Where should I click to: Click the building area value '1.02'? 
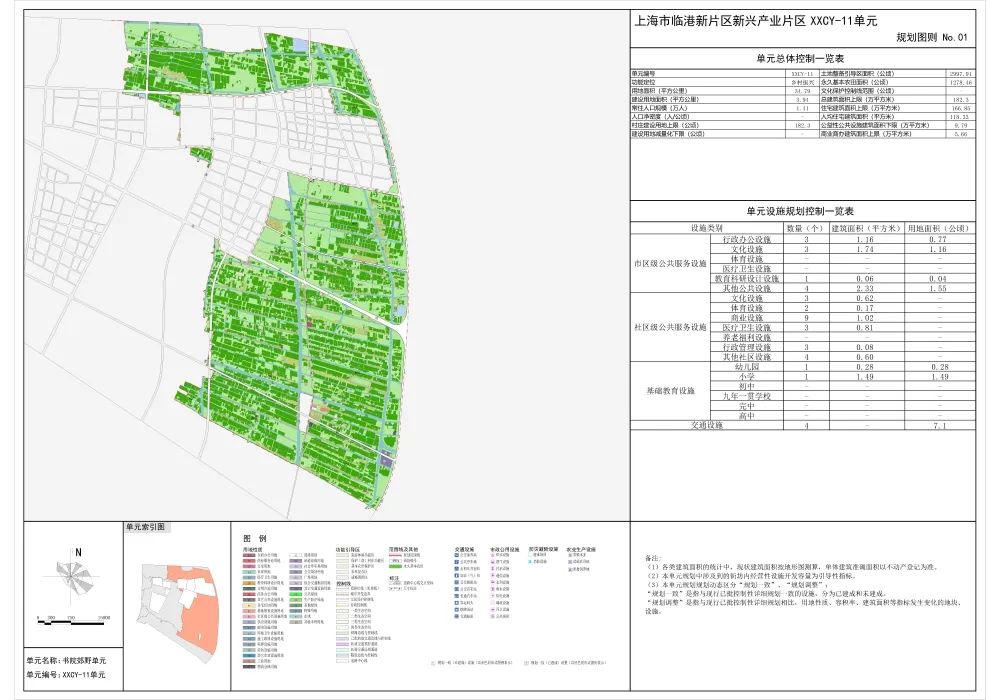click(x=865, y=317)
